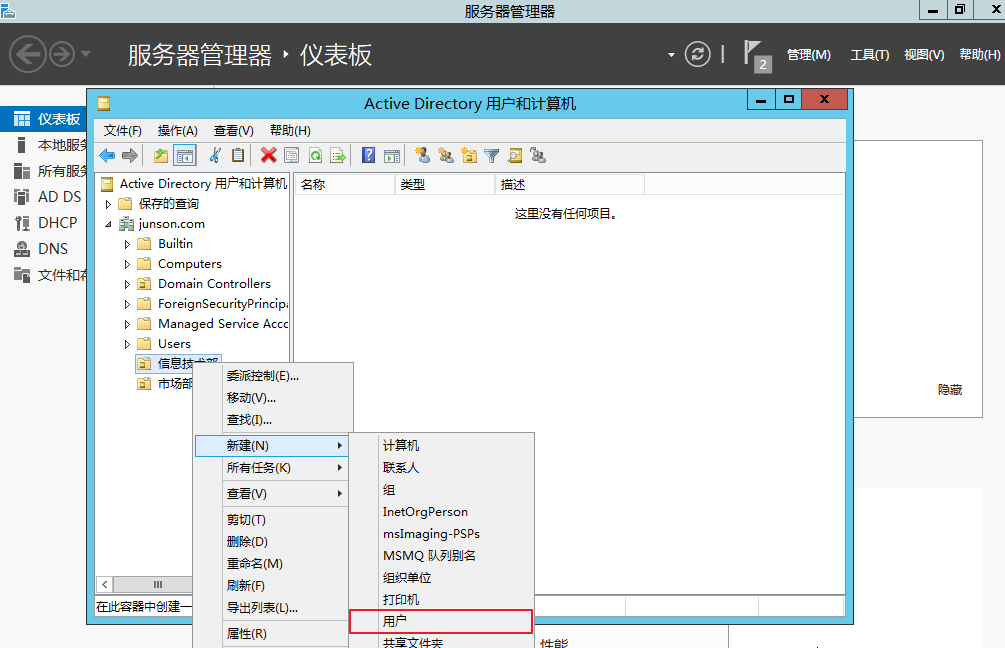Click the 类型 column header
Screen dimensions: 1005x648
(445, 185)
